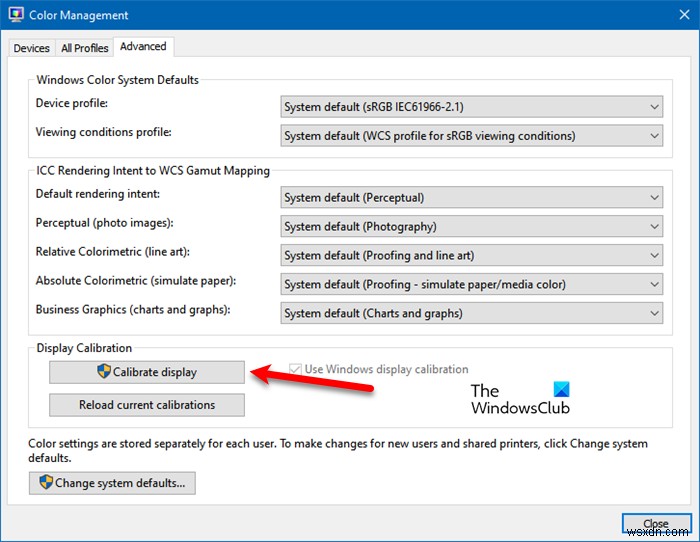The image size is (700, 542).
Task: Click the shield icon on Calibrate display
Action: [x=104, y=371]
